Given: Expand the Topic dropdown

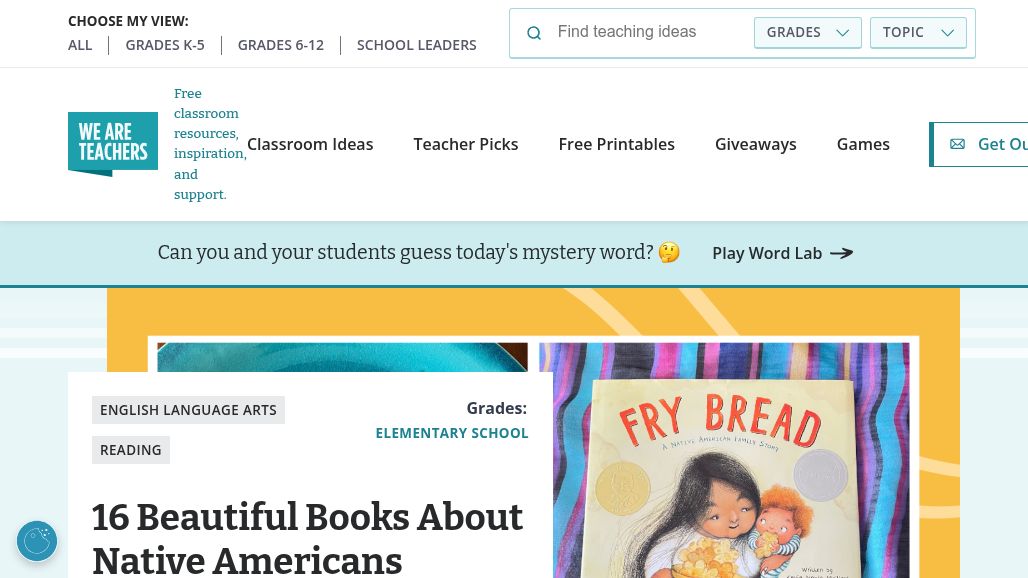Looking at the screenshot, I should click(918, 33).
